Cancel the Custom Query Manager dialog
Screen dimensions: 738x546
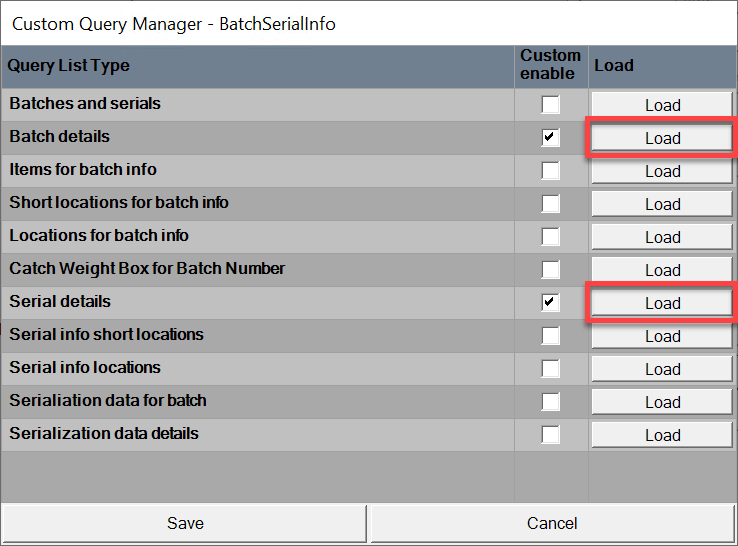[x=552, y=523]
